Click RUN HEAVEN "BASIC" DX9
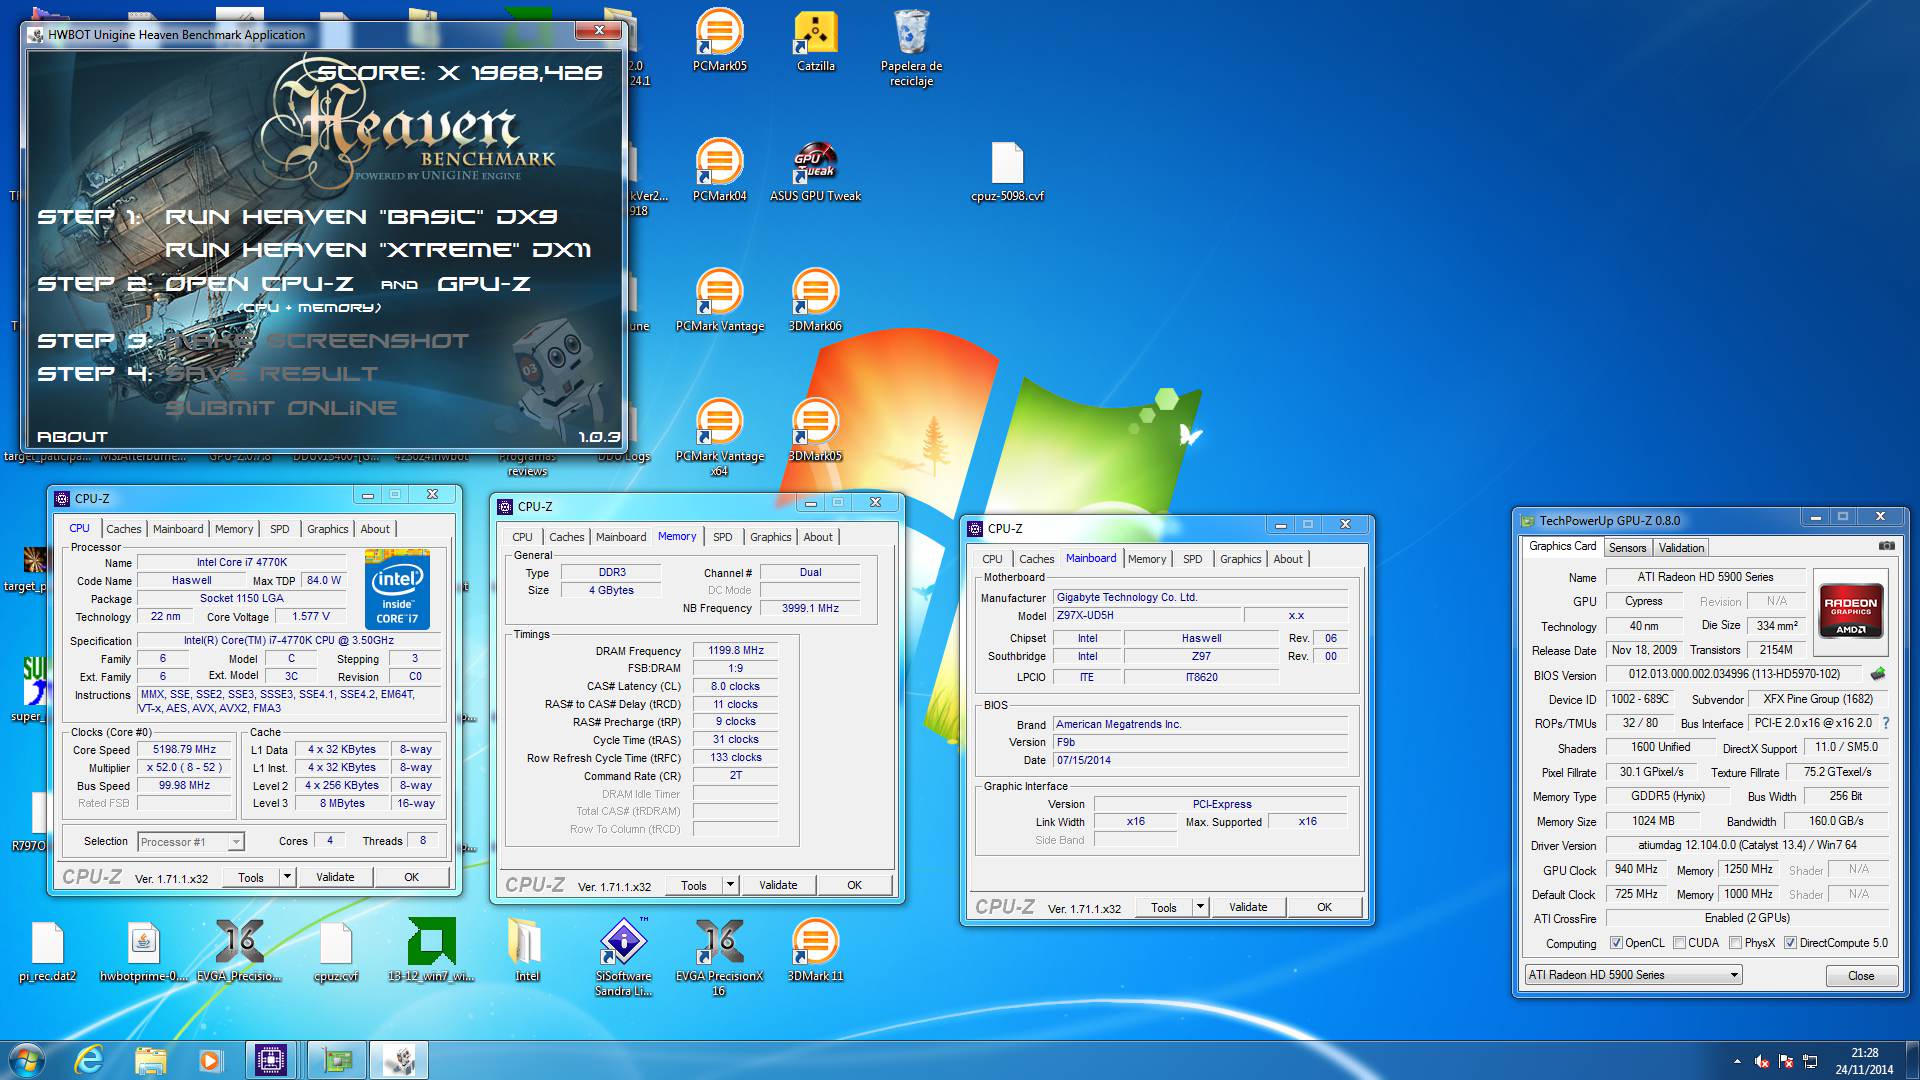 361,217
